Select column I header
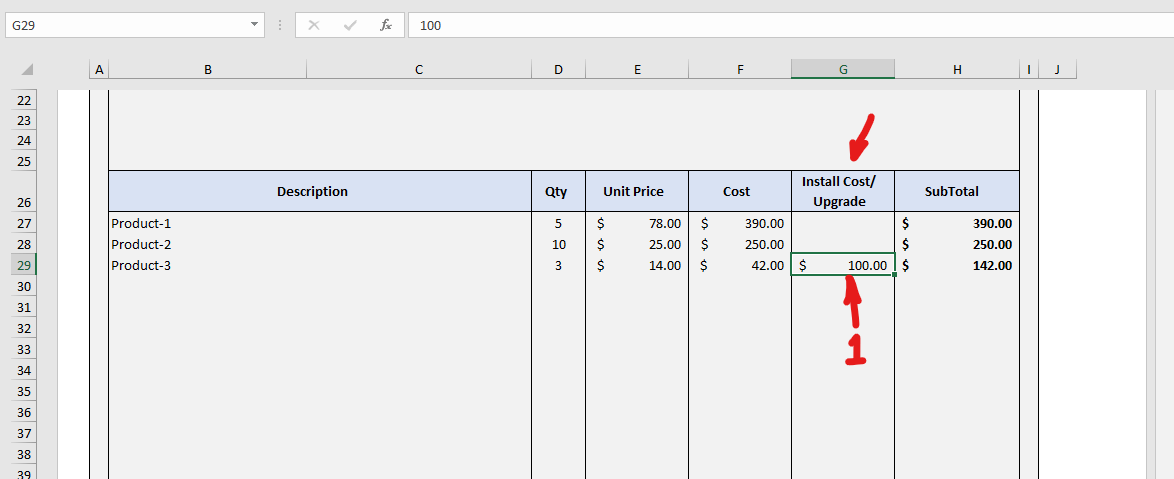This screenshot has height=479, width=1174. 1029,70
